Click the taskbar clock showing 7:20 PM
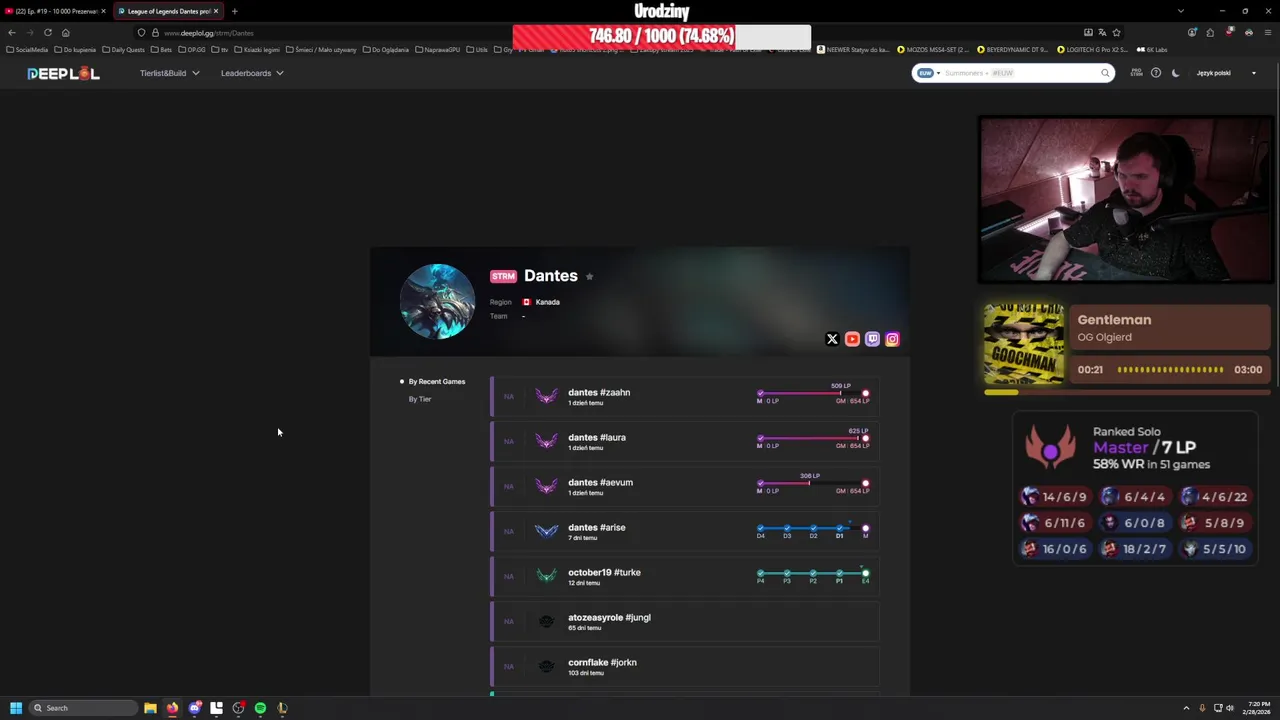Viewport: 1280px width, 720px height. pyautogui.click(x=1257, y=708)
